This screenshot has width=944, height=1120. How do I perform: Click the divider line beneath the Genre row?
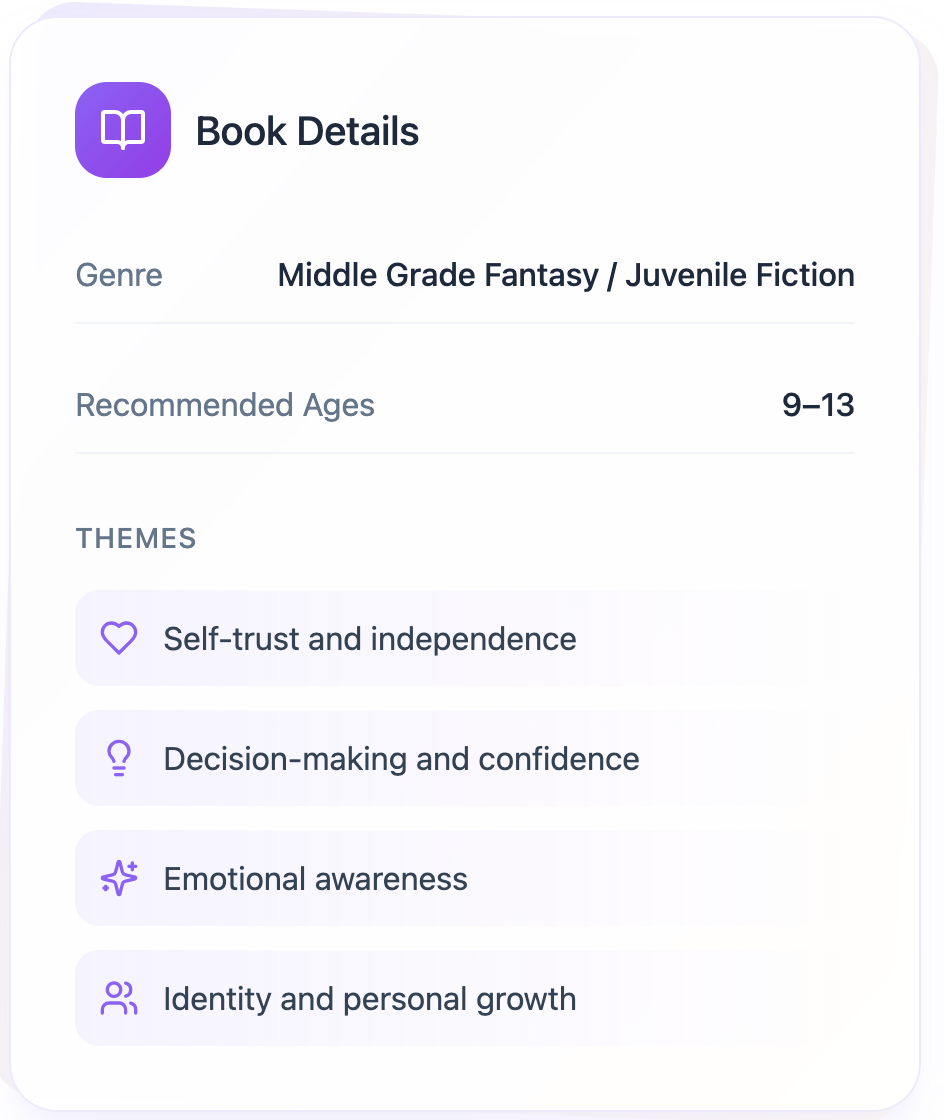tap(465, 323)
